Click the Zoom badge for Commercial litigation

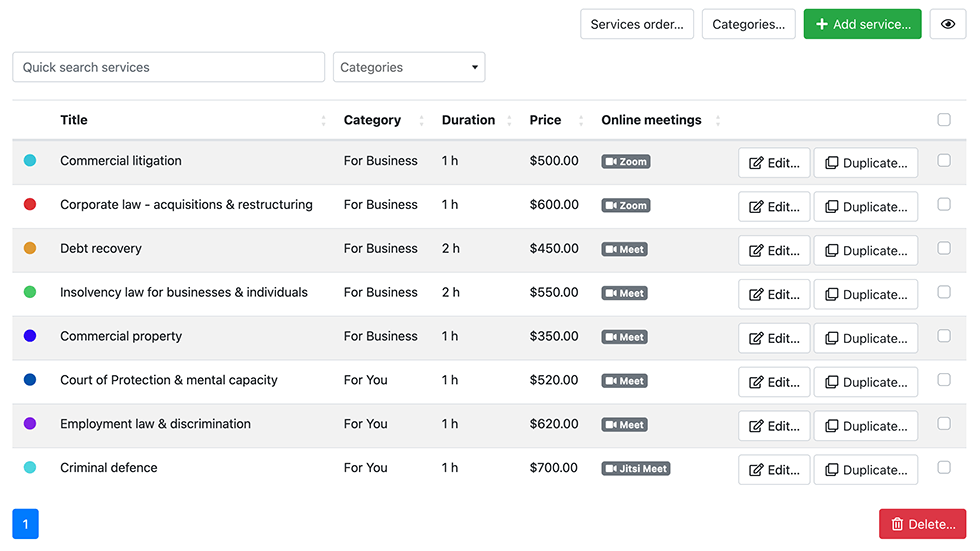click(626, 161)
